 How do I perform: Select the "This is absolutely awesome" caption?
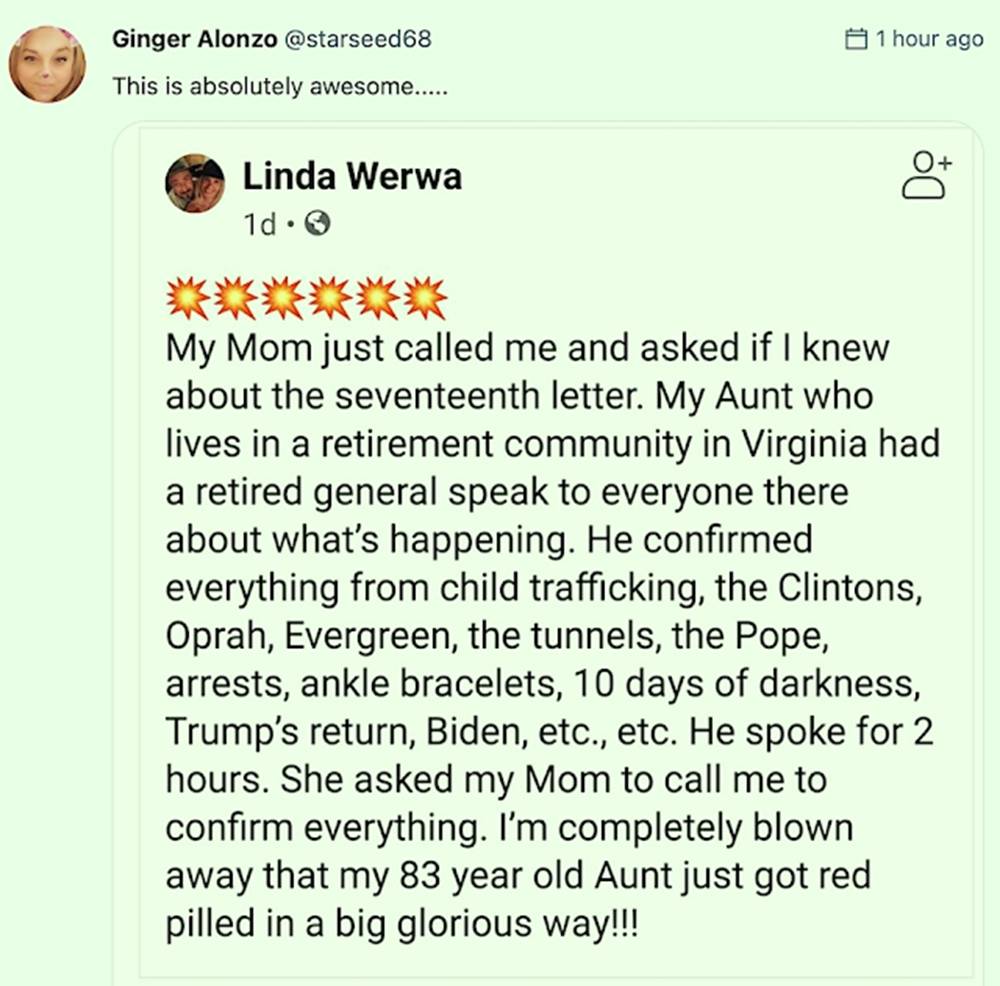280,86
